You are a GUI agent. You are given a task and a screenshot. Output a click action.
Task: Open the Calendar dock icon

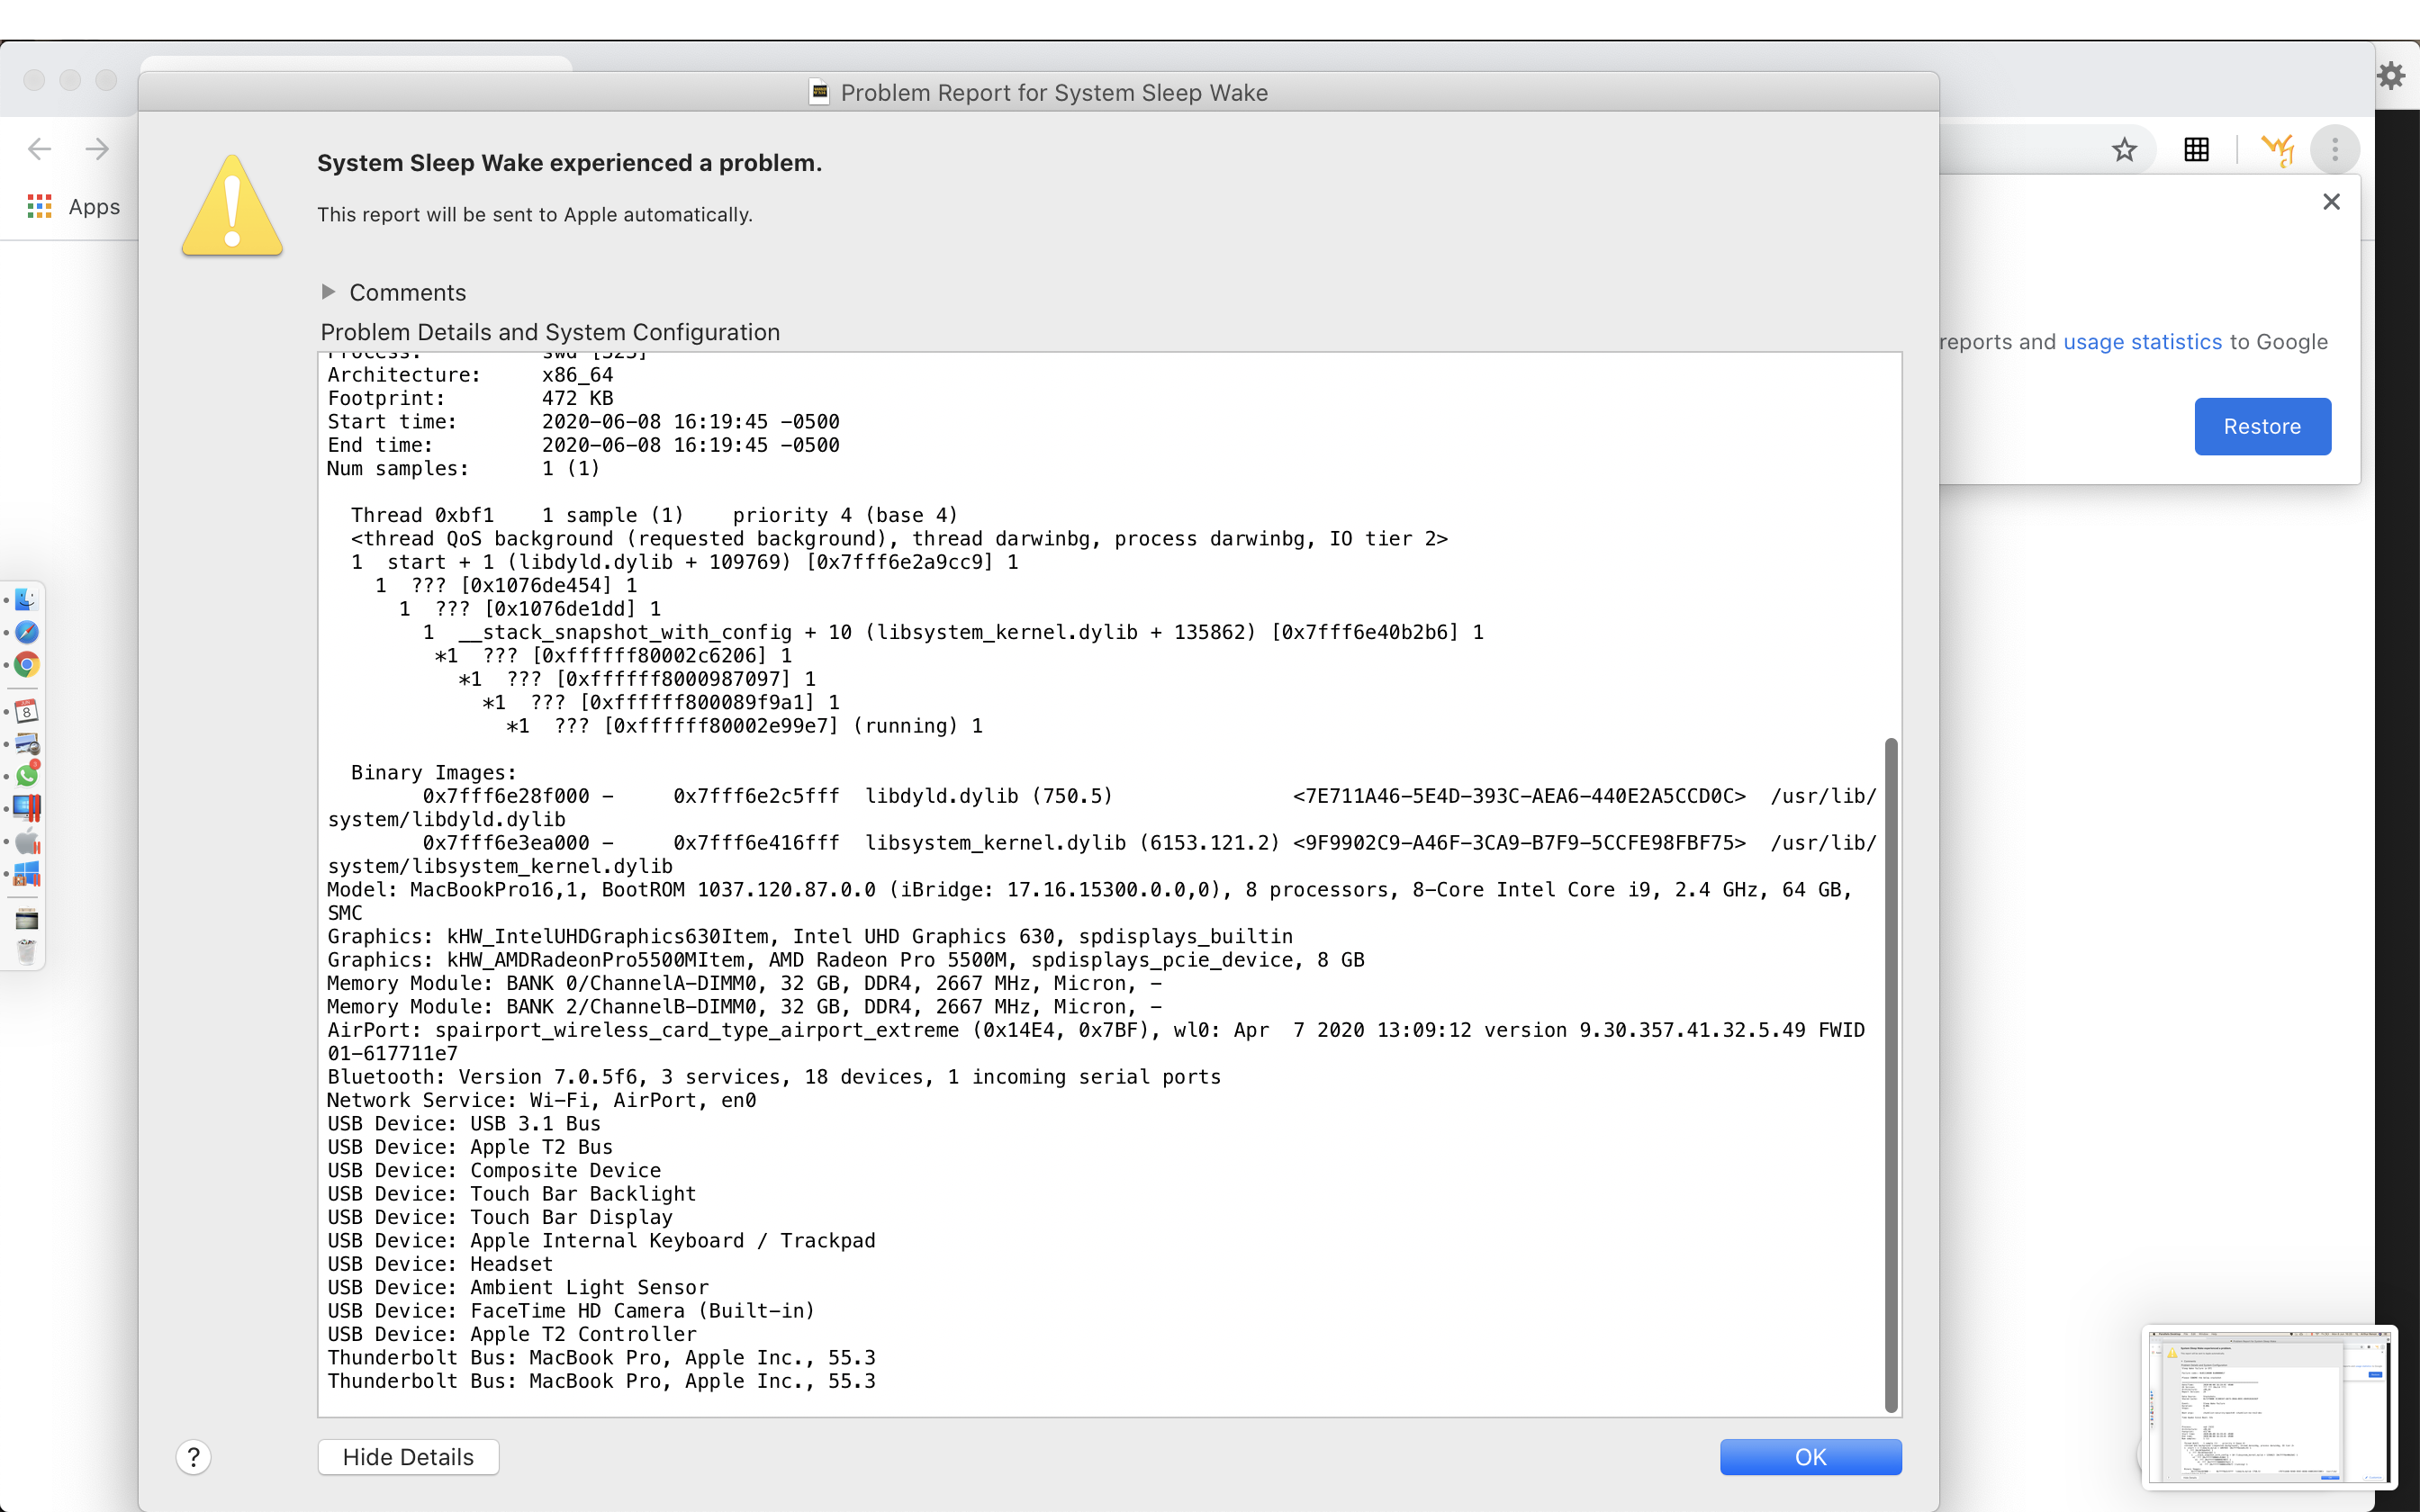(x=27, y=711)
